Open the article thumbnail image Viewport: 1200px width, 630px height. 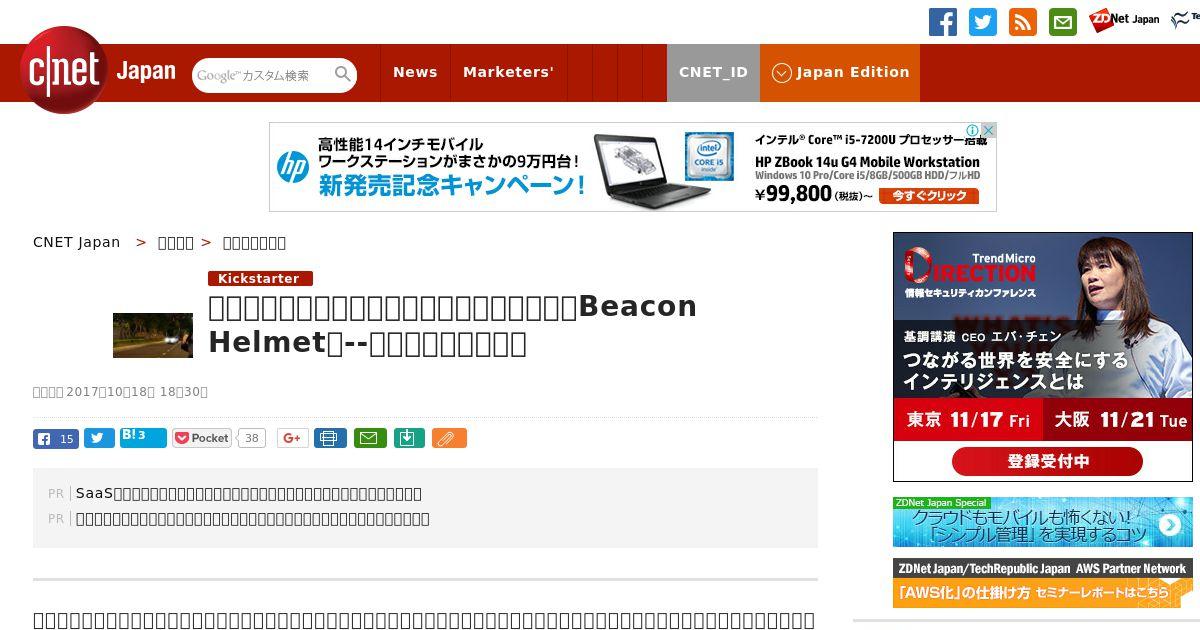pos(153,335)
